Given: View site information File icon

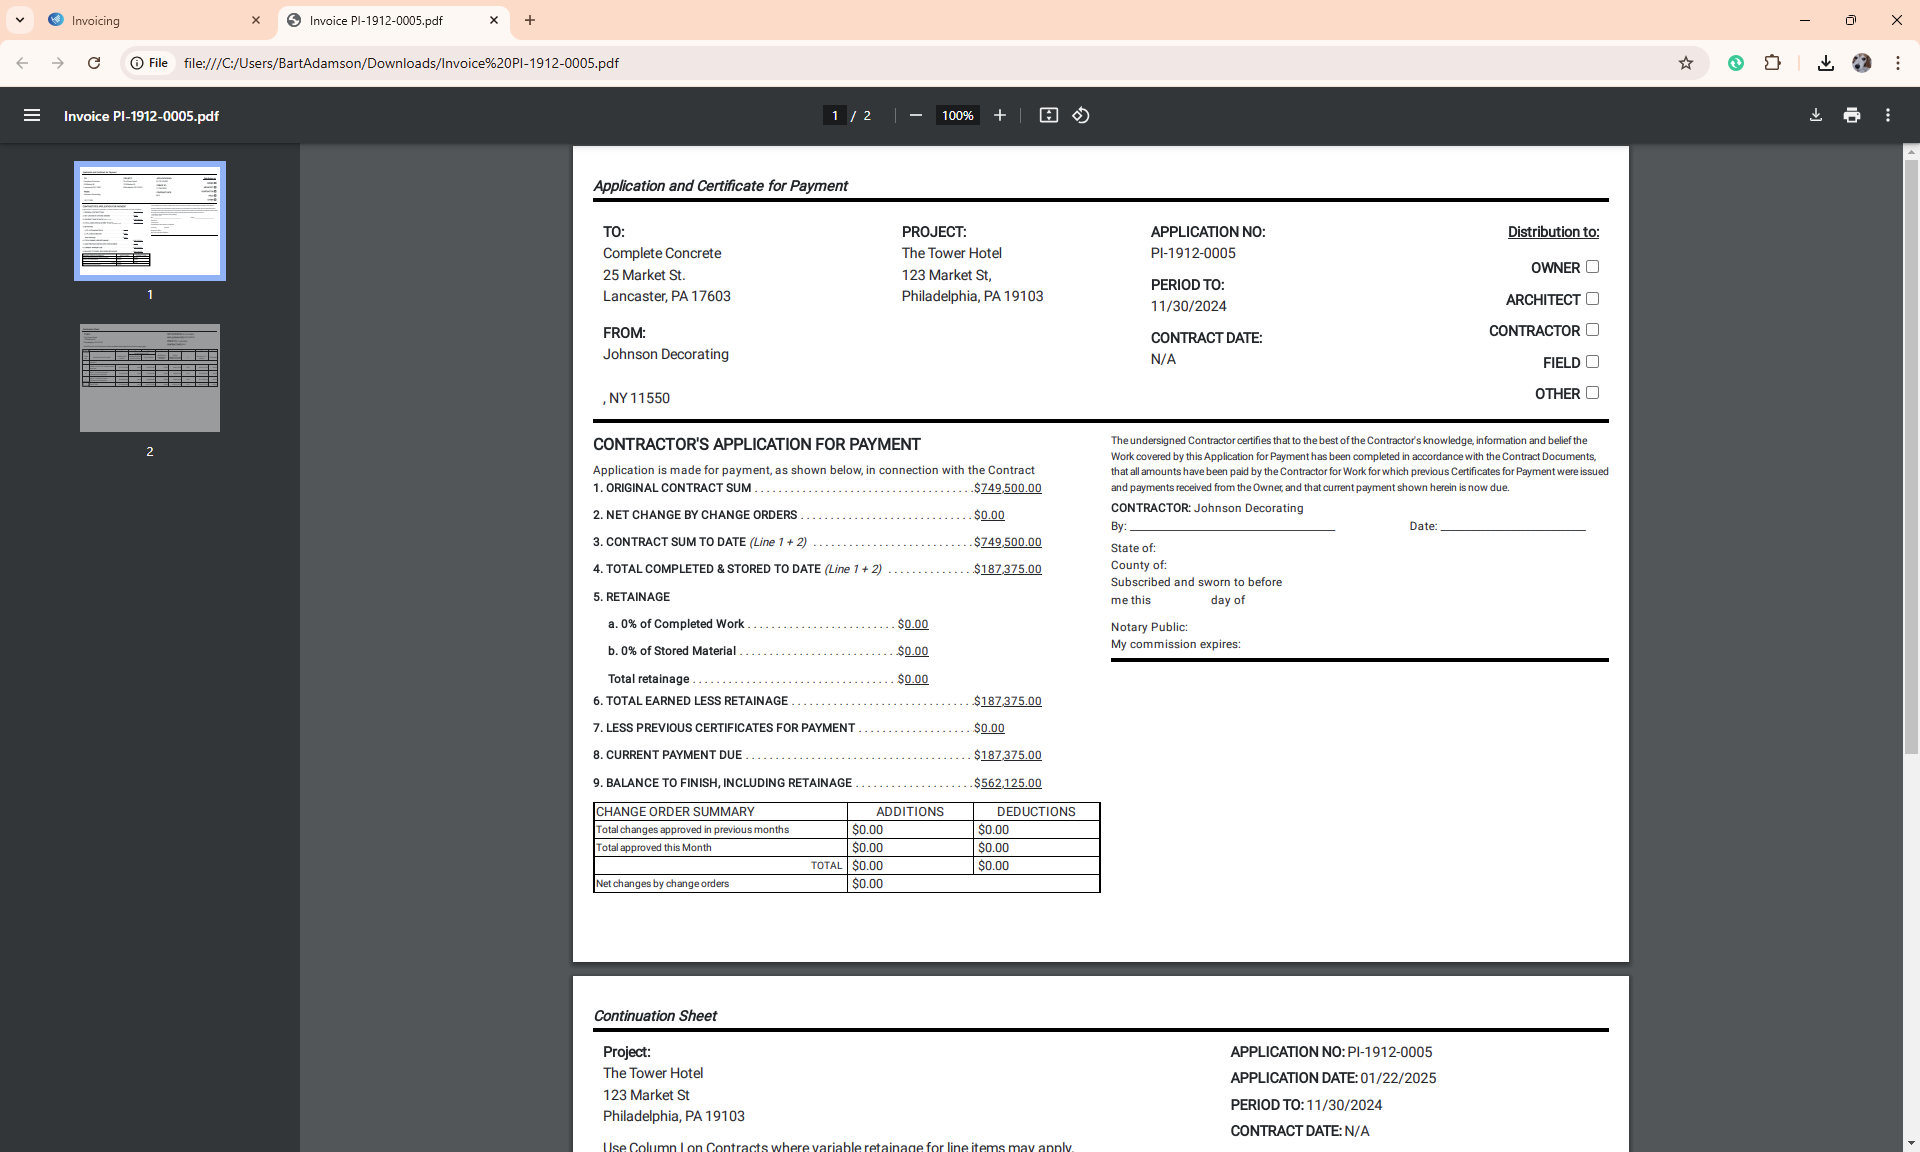Looking at the screenshot, I should (149, 63).
